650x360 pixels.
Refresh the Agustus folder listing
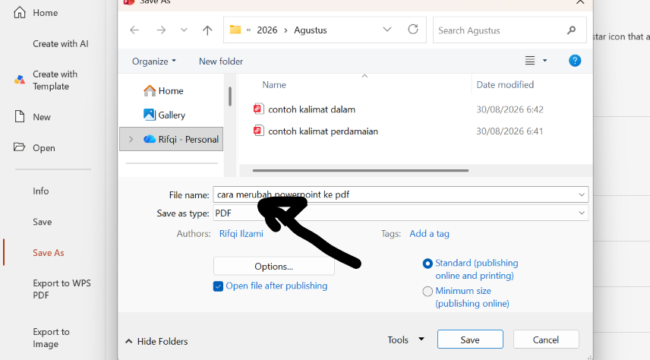[x=413, y=29]
